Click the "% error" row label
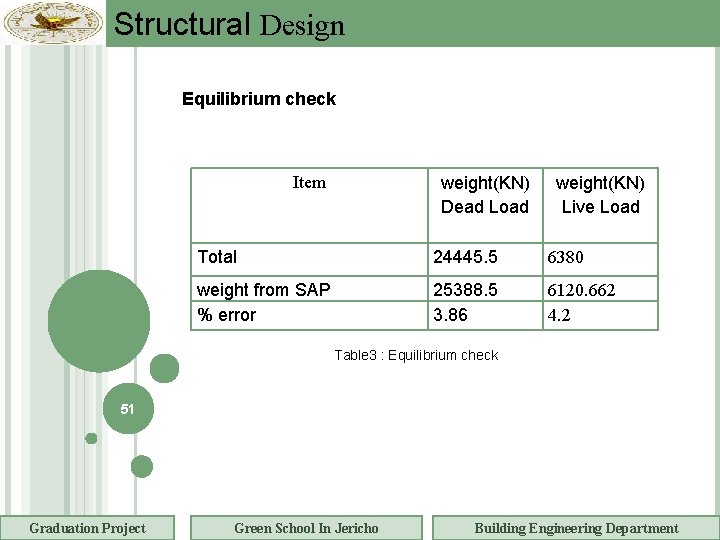 pos(226,315)
